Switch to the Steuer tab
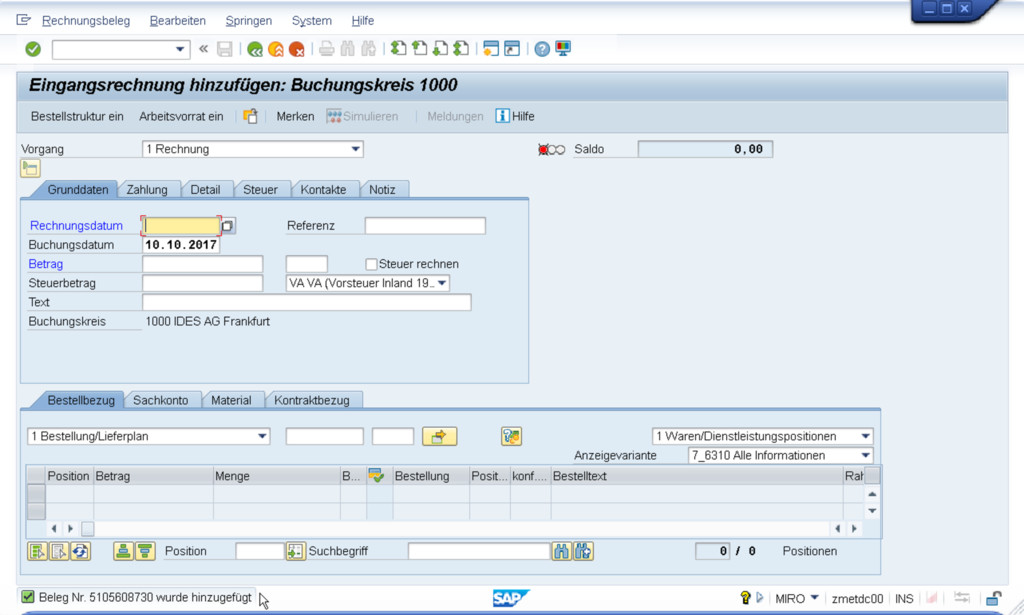The height and width of the screenshot is (615, 1024). [x=260, y=189]
